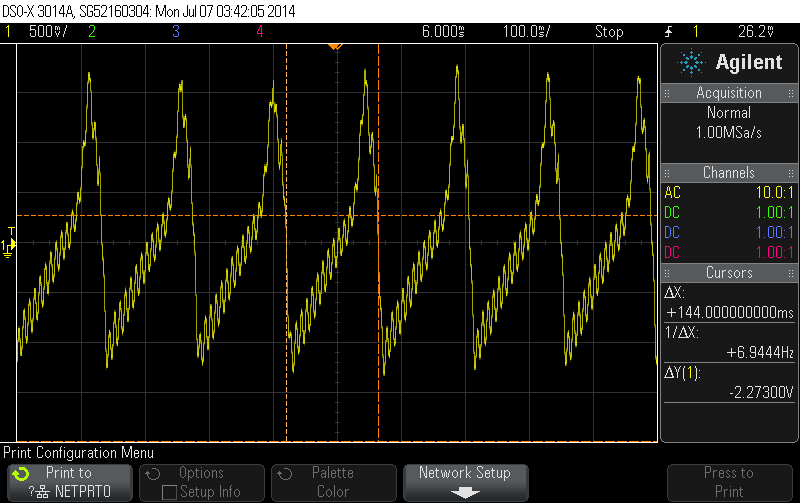Screen dimensions: 800x503
Task: Click the Agilent logo icon
Action: point(691,63)
